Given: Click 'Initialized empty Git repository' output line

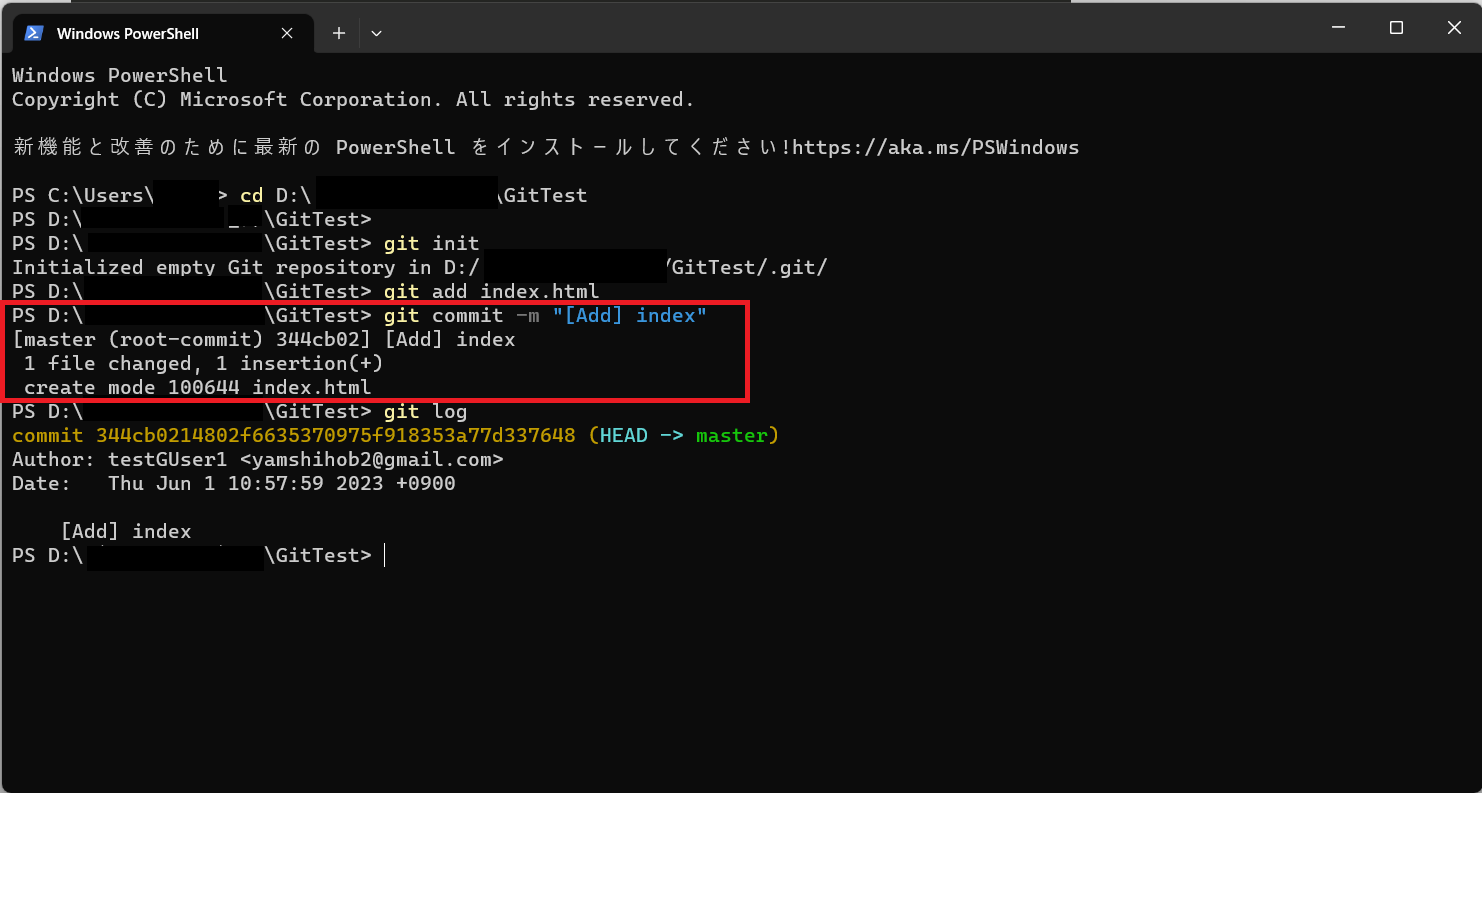Looking at the screenshot, I should click(419, 267).
